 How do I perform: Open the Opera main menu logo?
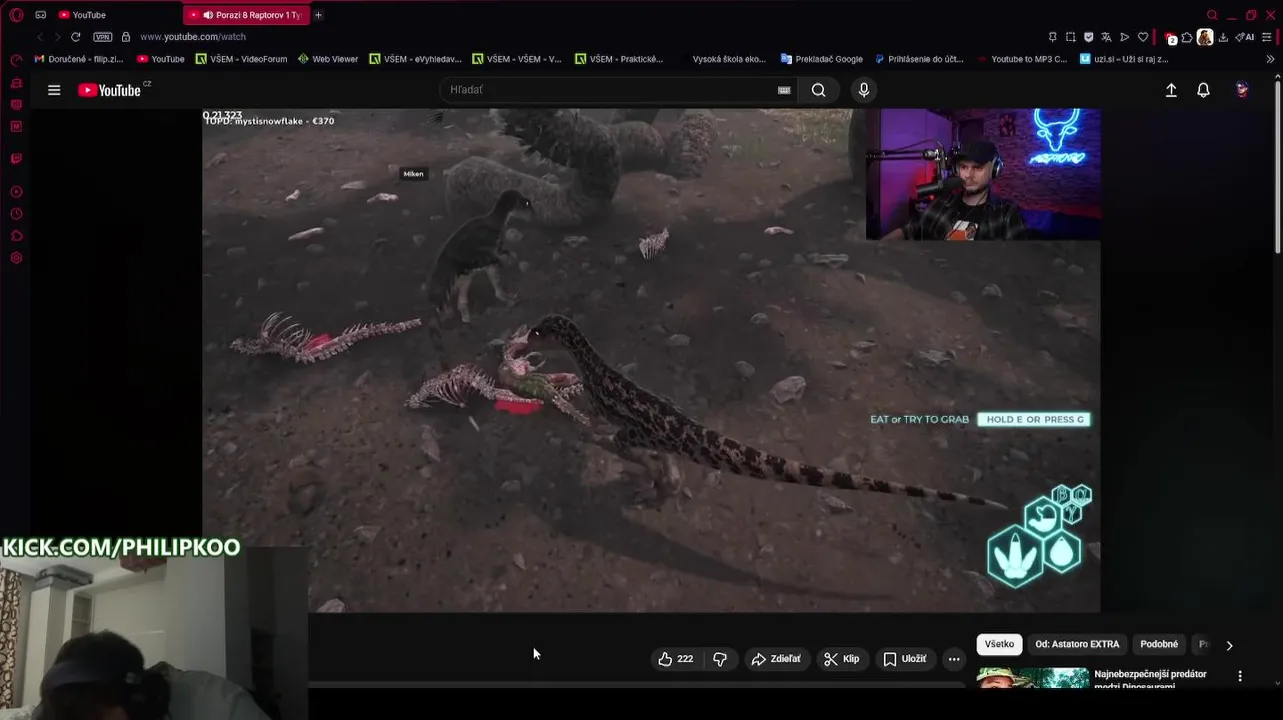[x=16, y=15]
